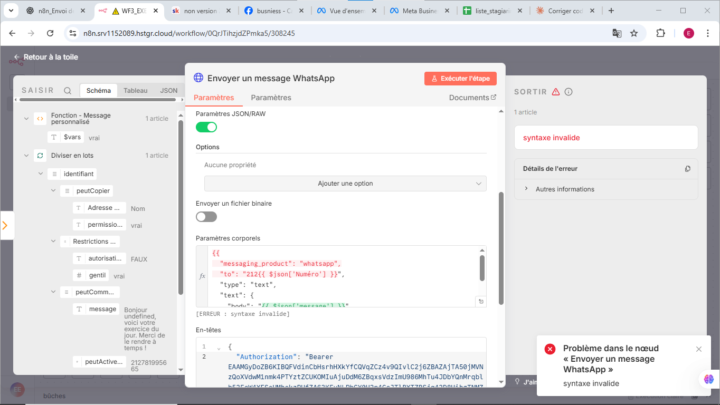Viewport: 720px width, 405px height.
Task: Open the second Paramètres tab
Action: click(x=271, y=97)
